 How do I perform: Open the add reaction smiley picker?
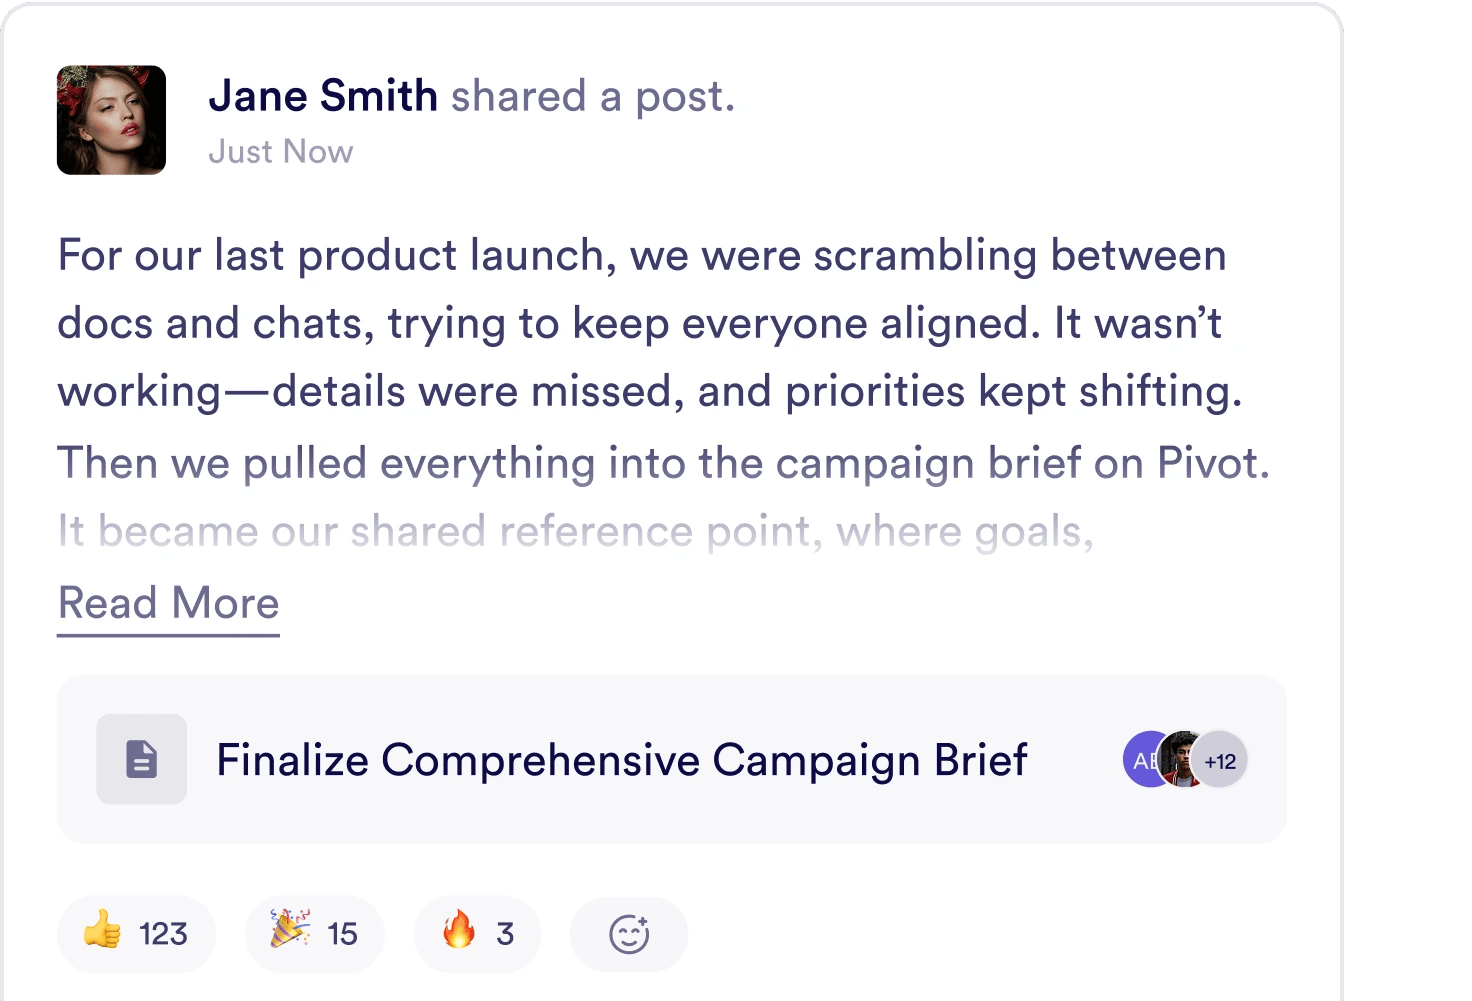click(629, 934)
